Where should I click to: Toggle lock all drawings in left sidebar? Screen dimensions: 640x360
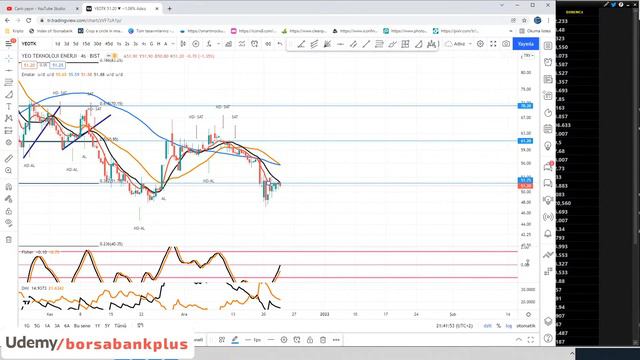pos(9,211)
